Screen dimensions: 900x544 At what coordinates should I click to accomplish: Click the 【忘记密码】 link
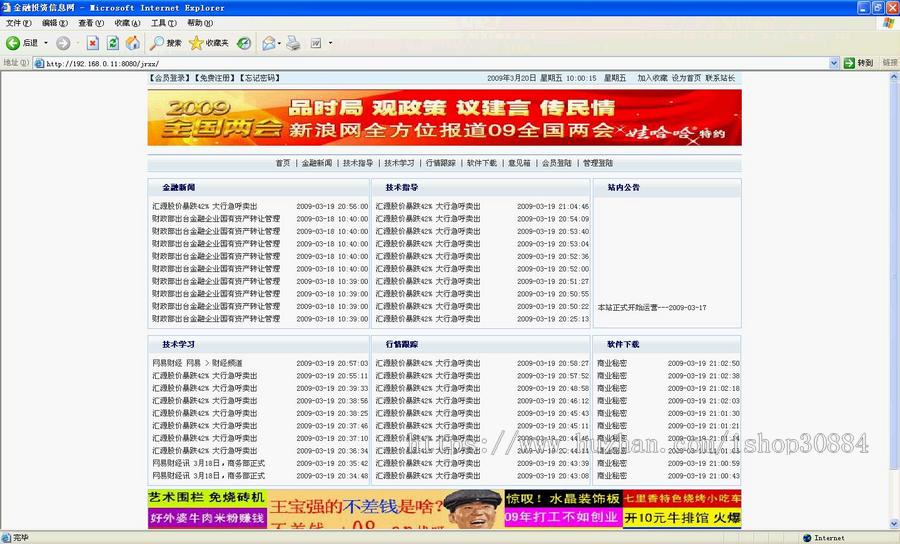tap(259, 78)
